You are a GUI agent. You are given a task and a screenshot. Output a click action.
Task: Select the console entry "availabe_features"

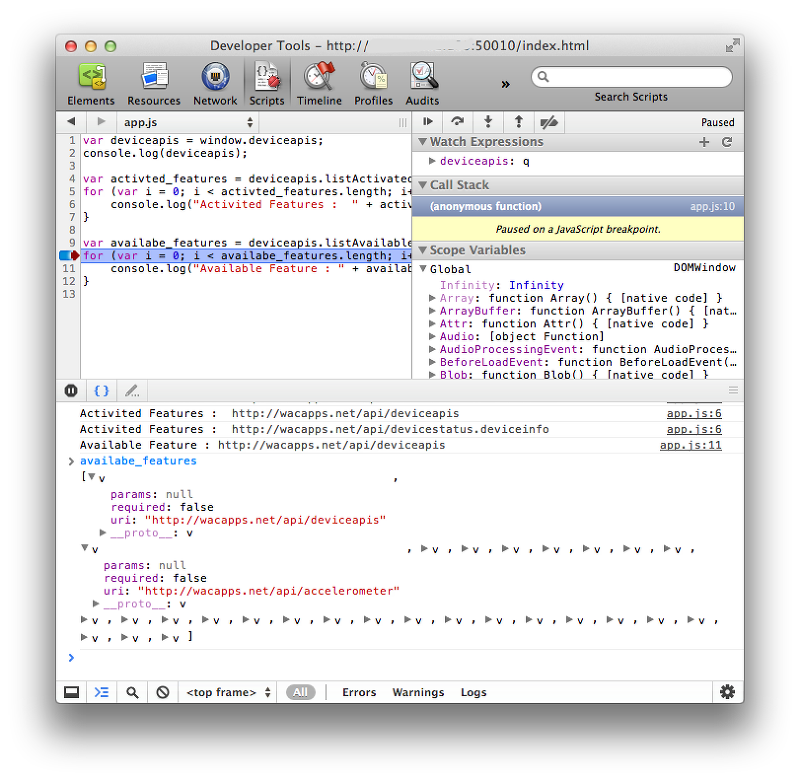point(138,461)
